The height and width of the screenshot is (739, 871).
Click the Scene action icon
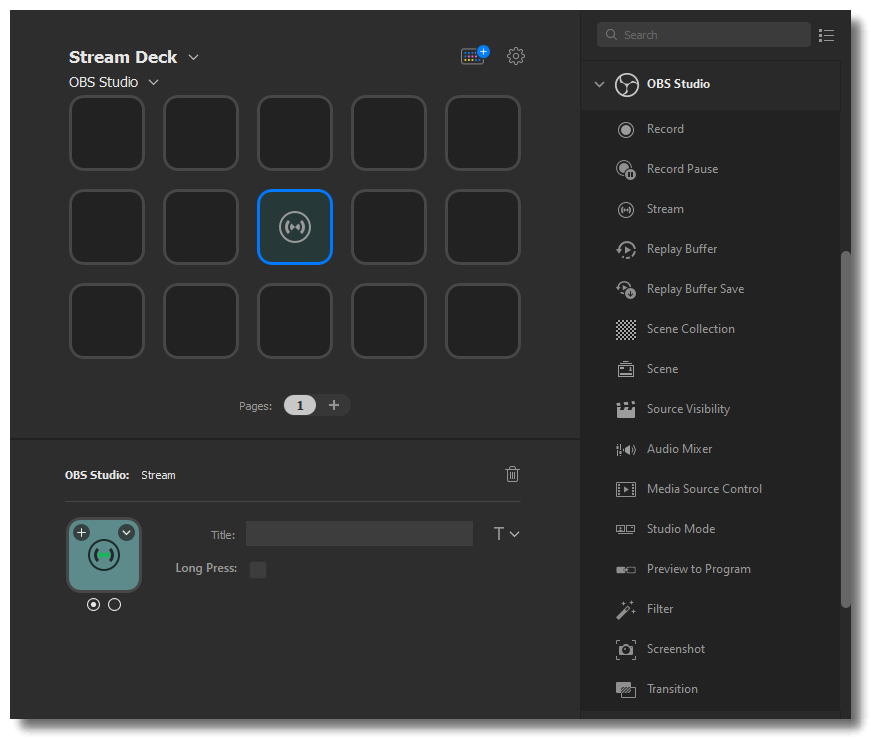625,370
